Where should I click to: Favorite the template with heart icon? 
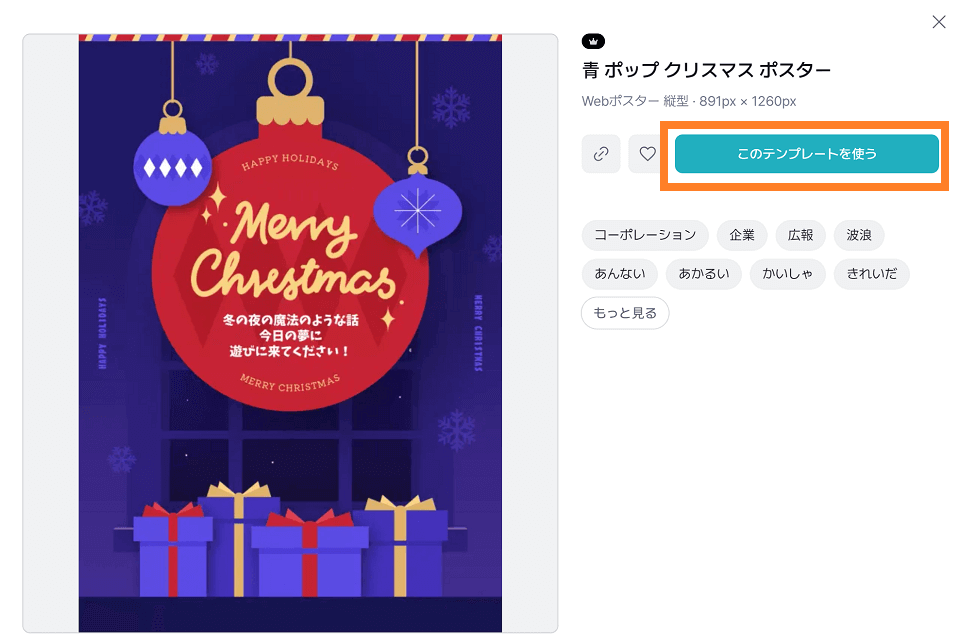647,154
